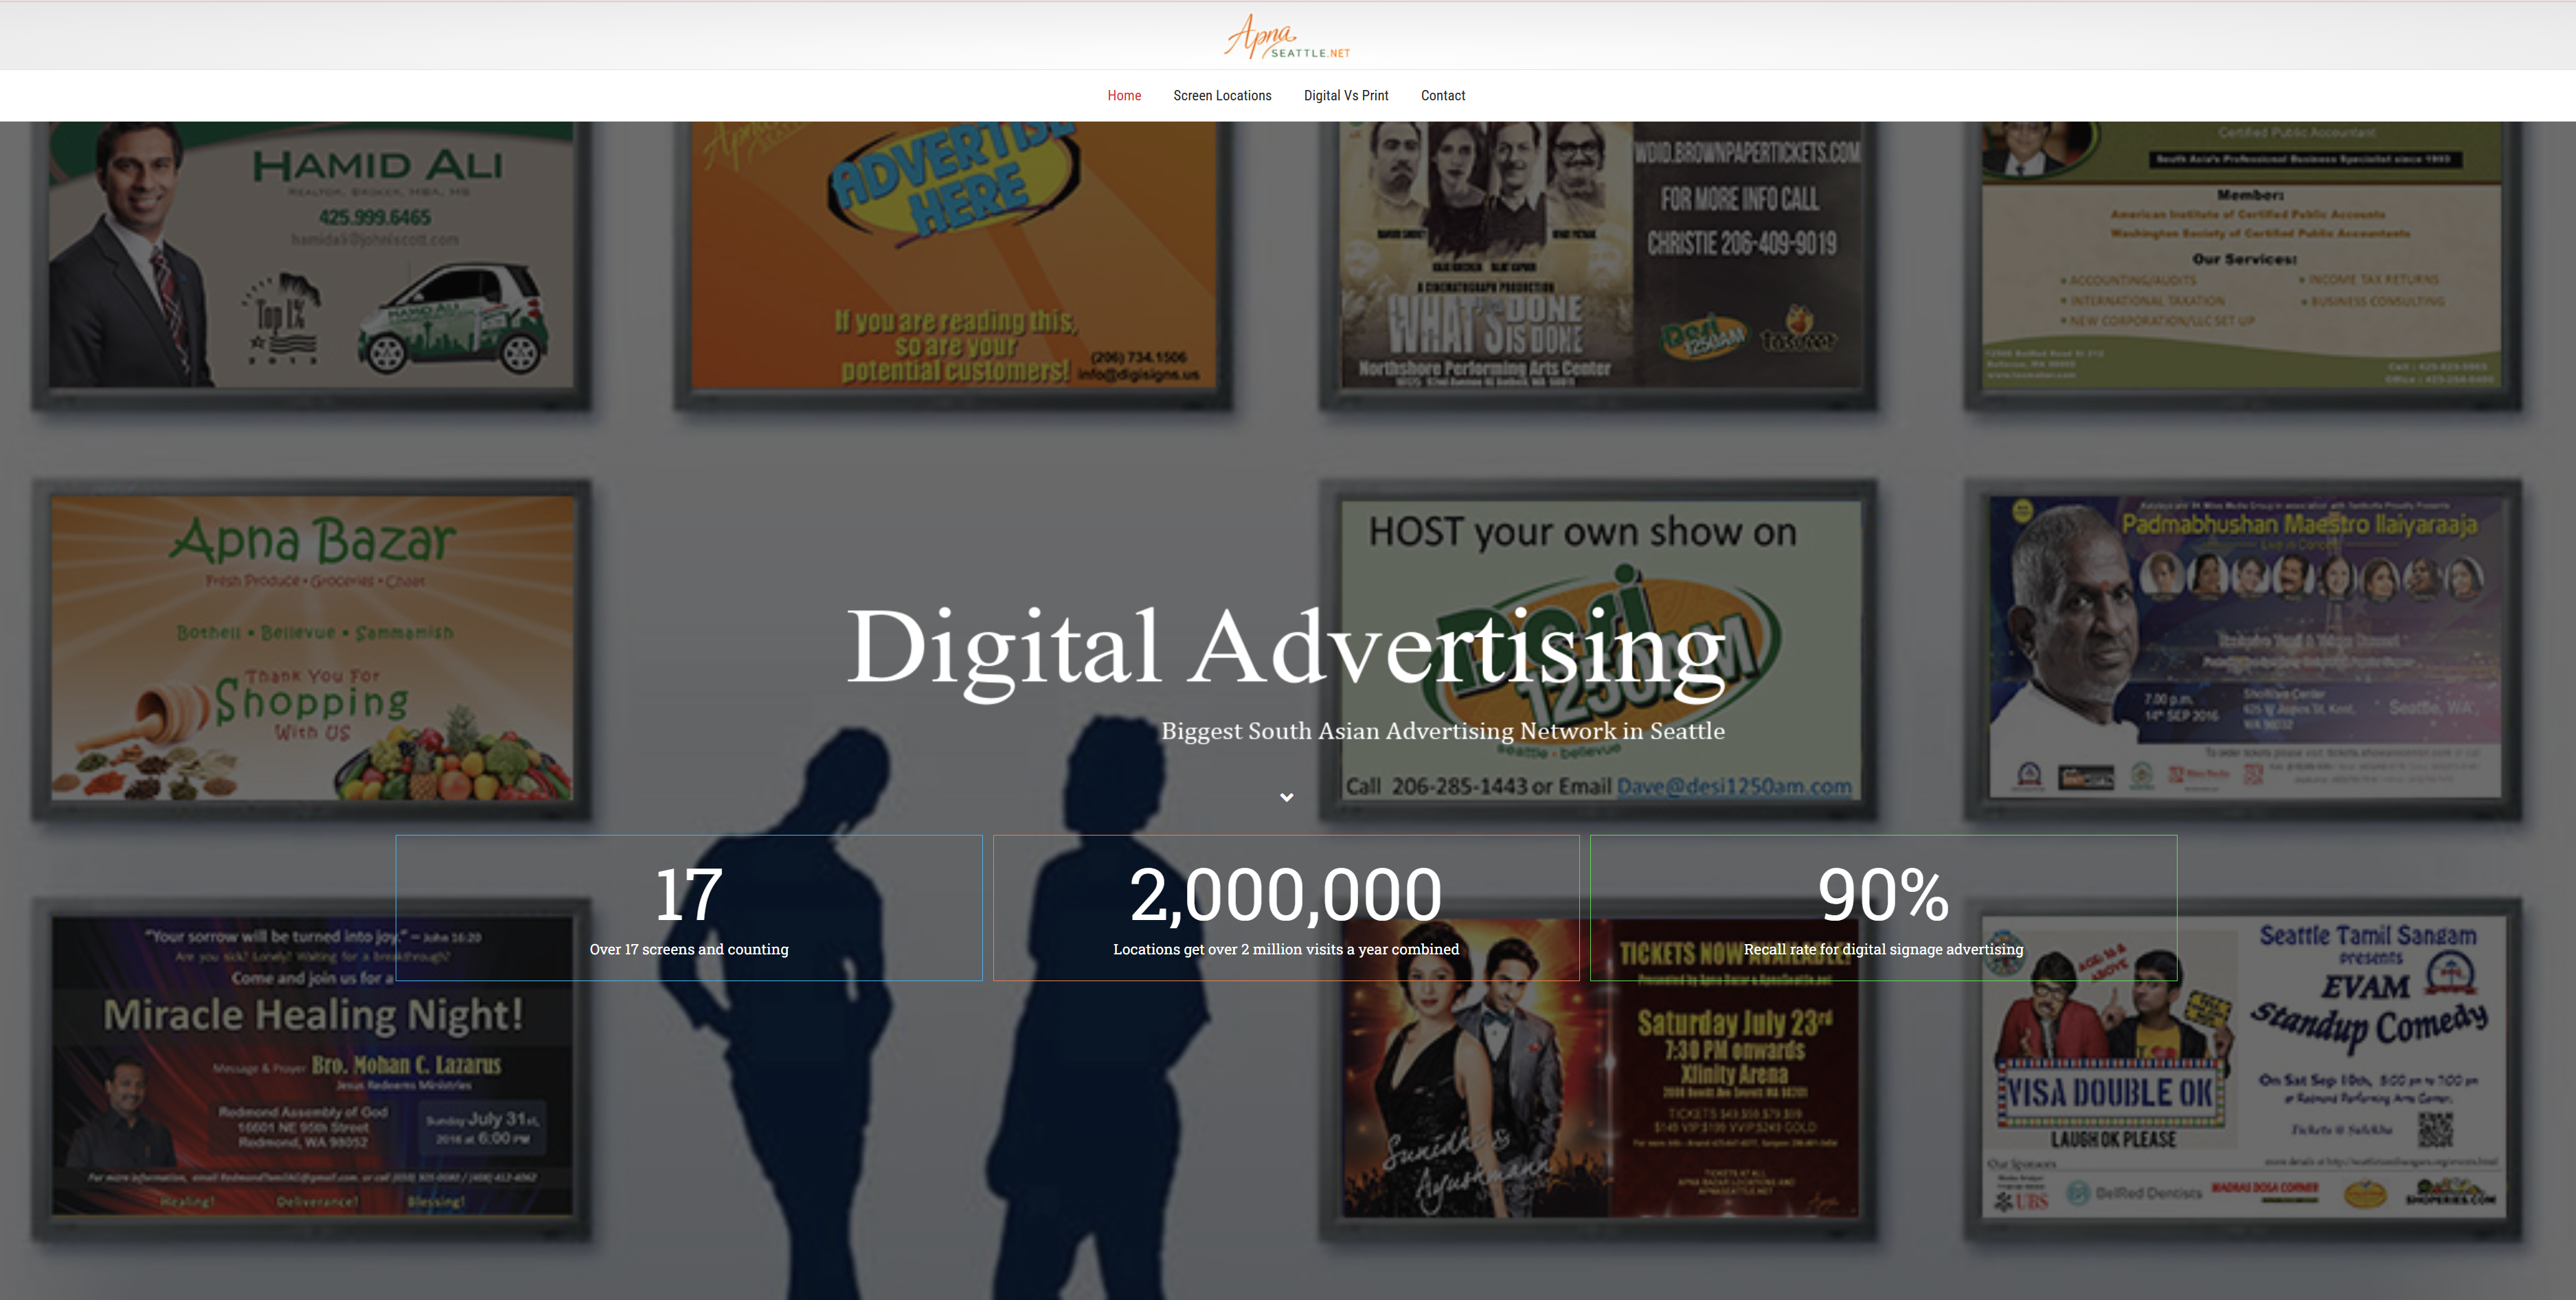This screenshot has width=2576, height=1300.
Task: Click the scroll-down chevron below the subtitle
Action: [x=1287, y=797]
